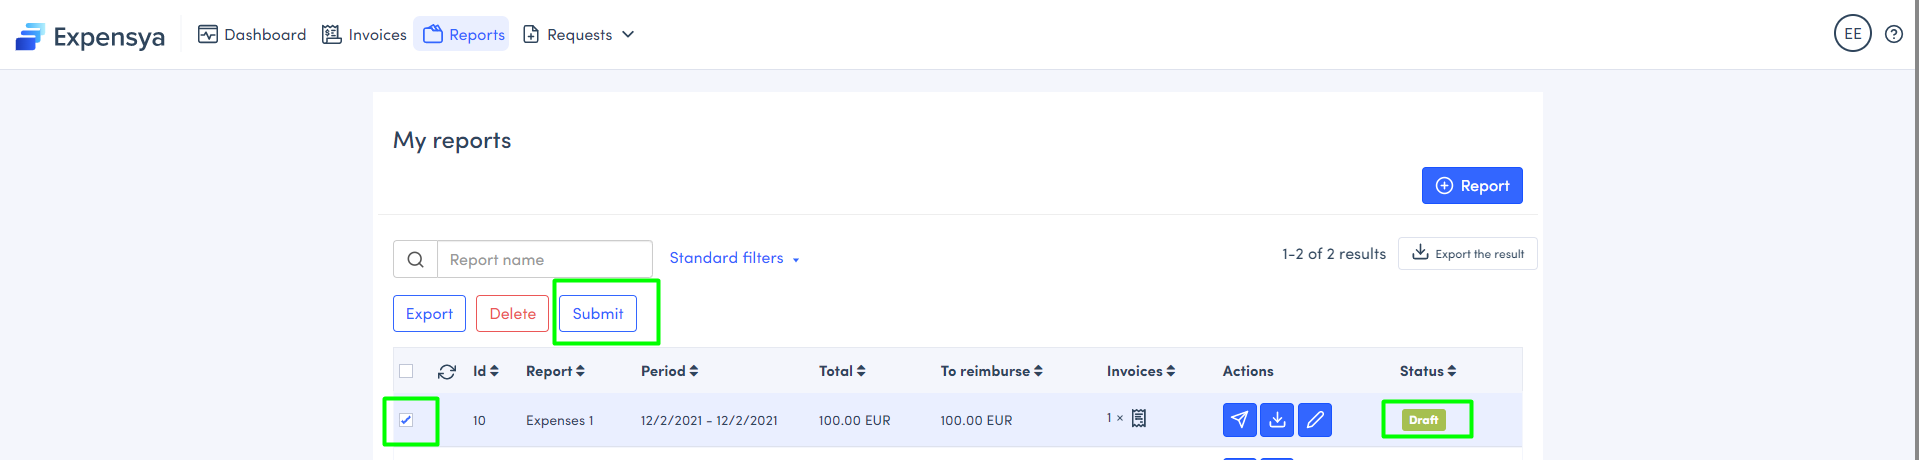Open the Requests dropdown menu
Screen dimensions: 1919x460
[580, 35]
